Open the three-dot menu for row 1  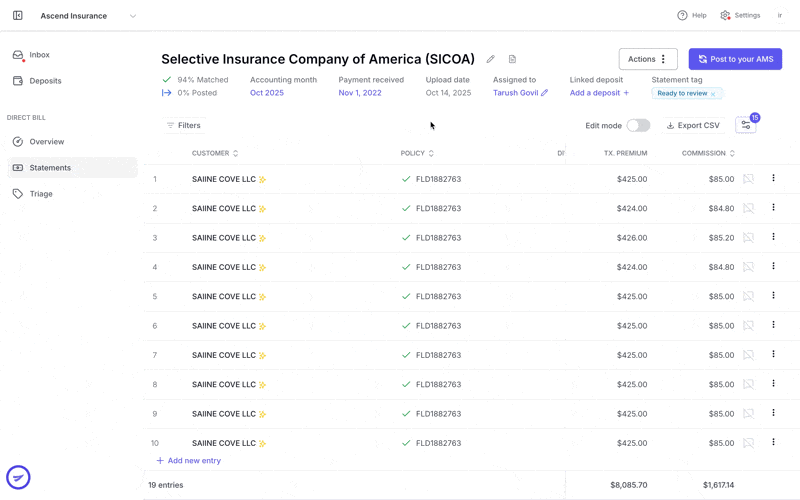tap(773, 178)
